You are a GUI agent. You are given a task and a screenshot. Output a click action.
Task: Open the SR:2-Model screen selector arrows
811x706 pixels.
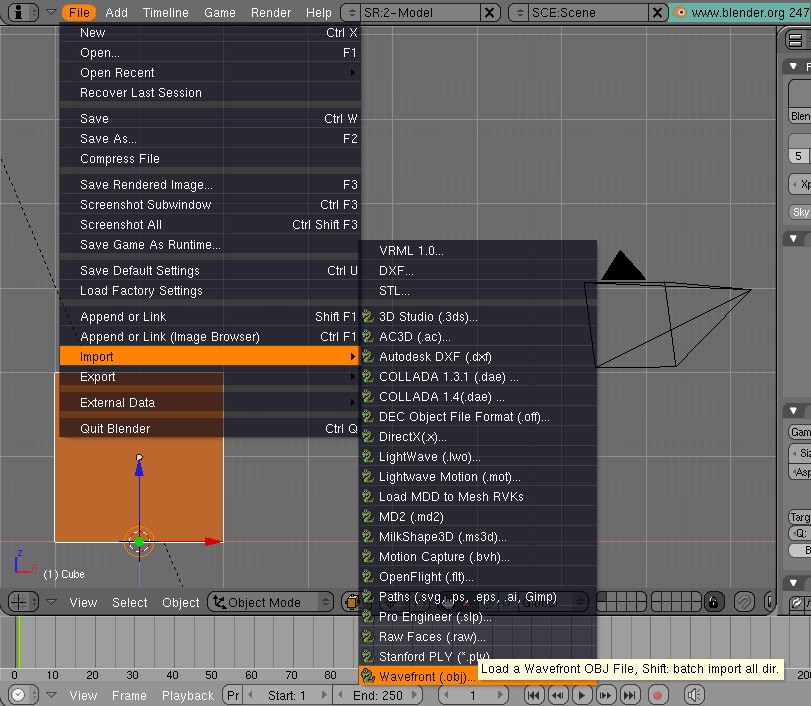click(352, 12)
